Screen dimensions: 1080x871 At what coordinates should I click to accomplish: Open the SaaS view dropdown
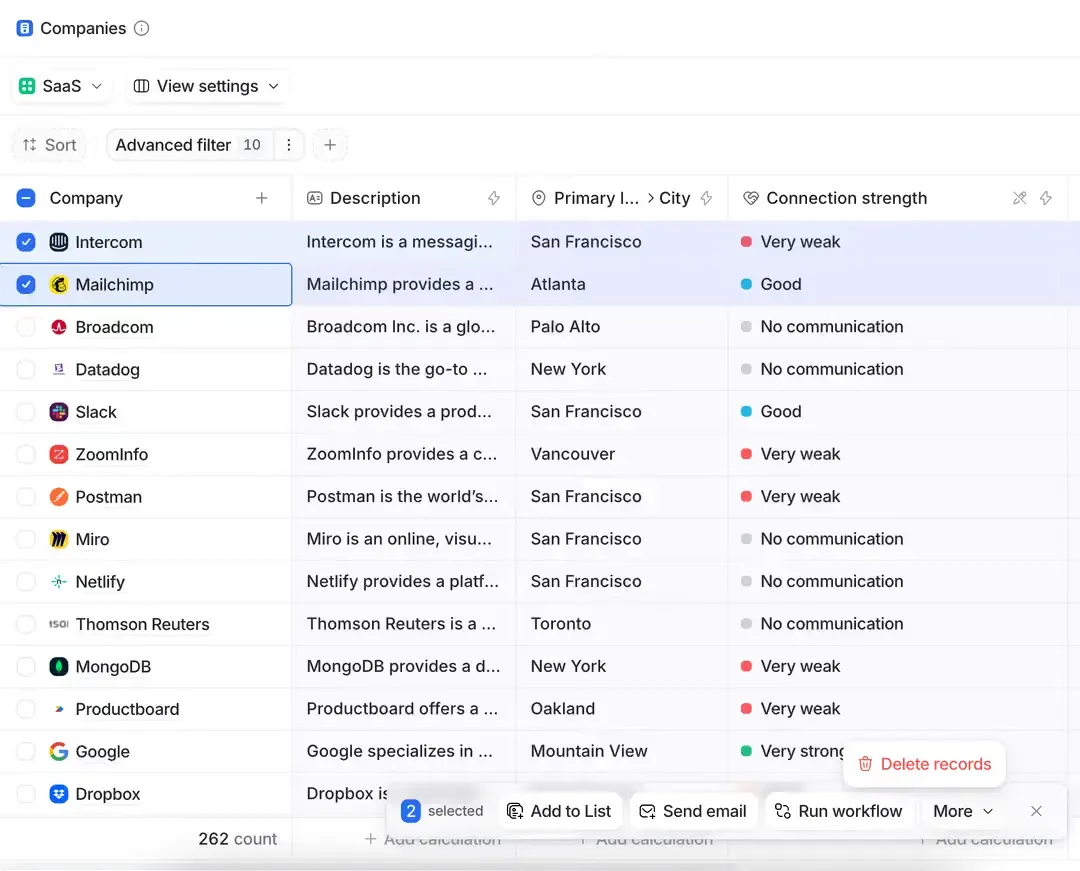(61, 86)
